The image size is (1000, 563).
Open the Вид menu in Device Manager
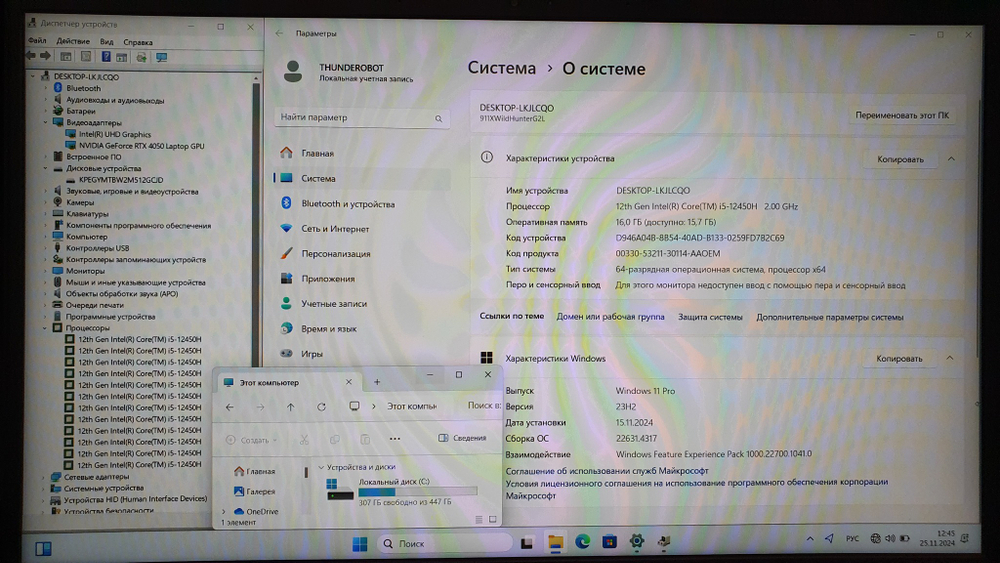coord(107,41)
